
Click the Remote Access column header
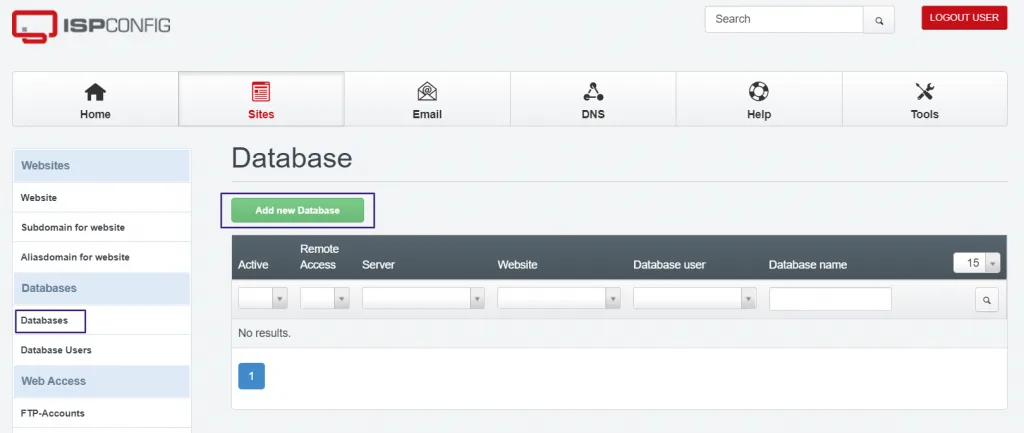point(319,257)
